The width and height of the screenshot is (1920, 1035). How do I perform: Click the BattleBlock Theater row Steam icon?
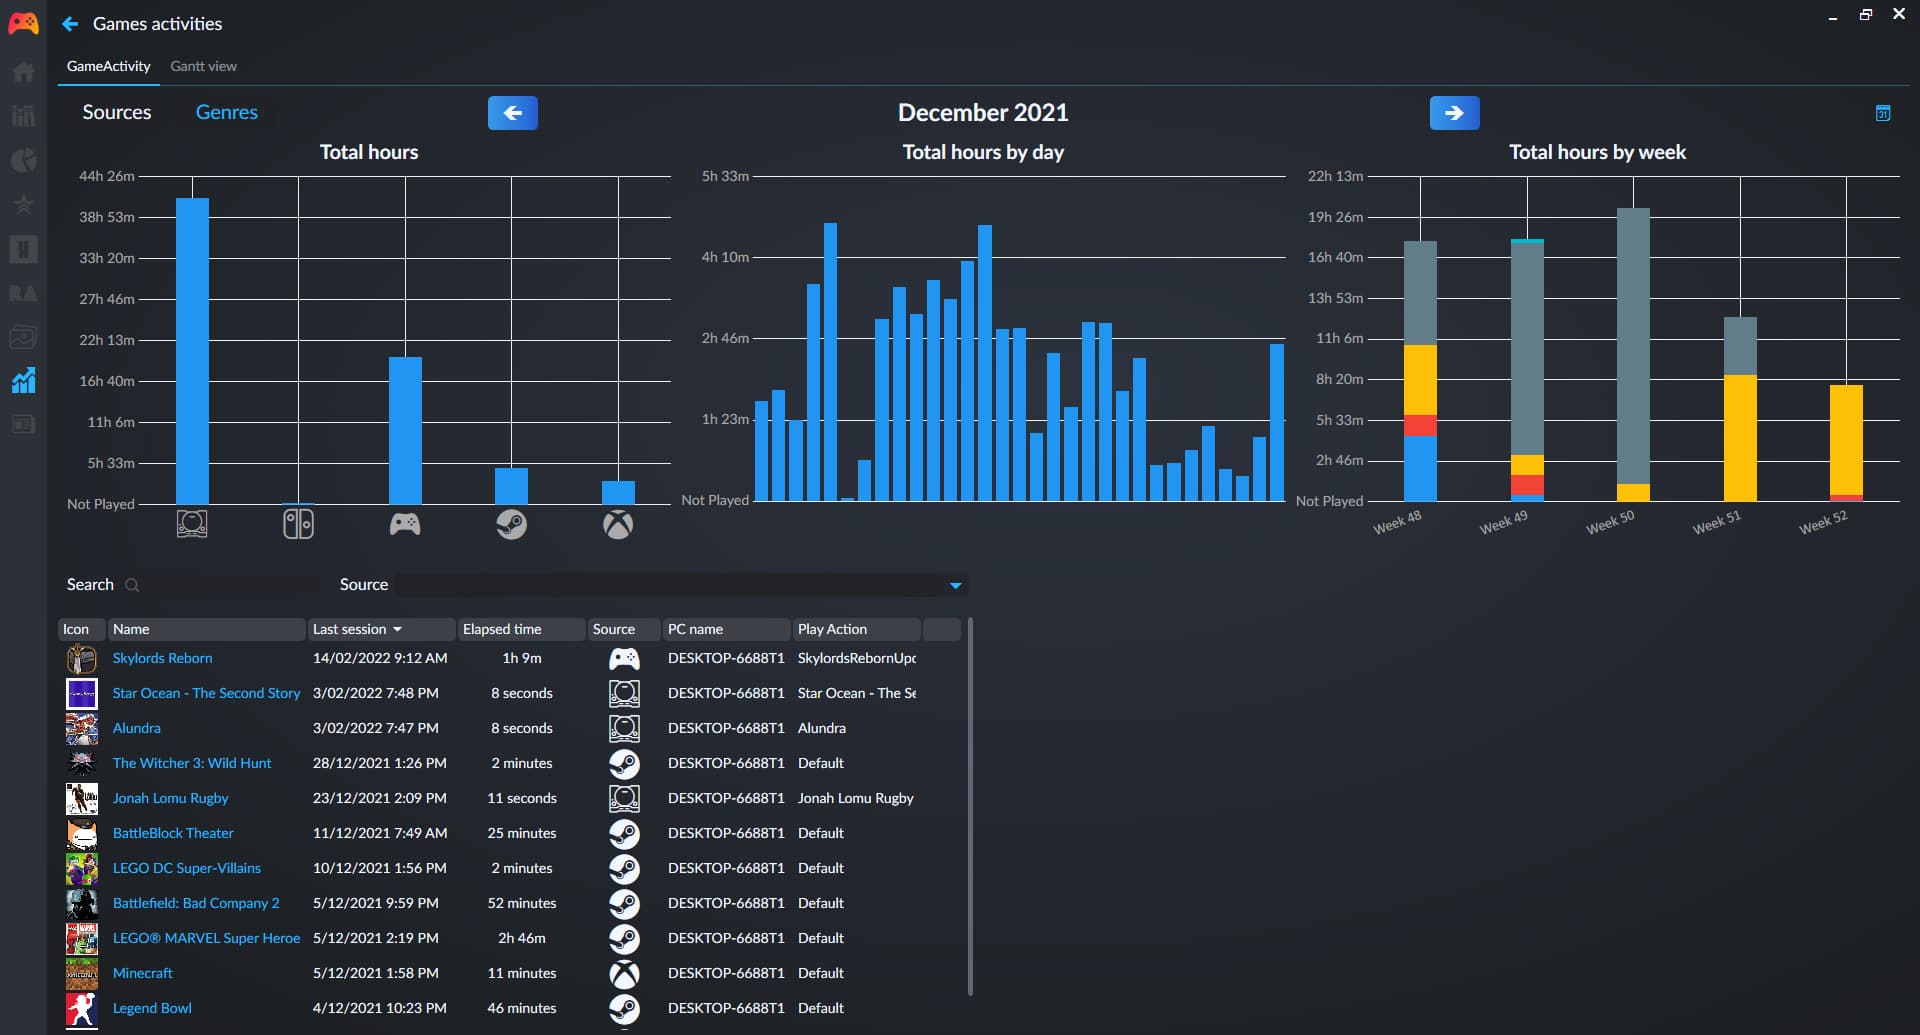[x=625, y=834]
